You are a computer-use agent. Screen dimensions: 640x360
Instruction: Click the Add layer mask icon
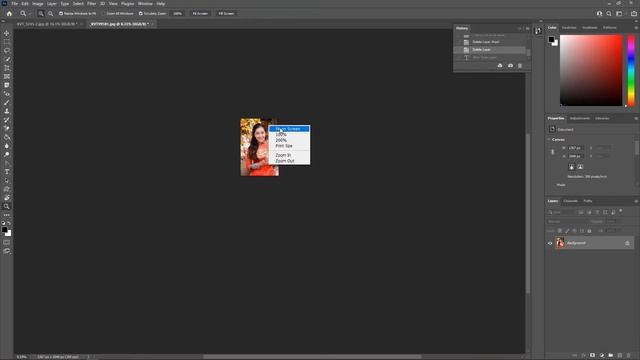(592, 356)
